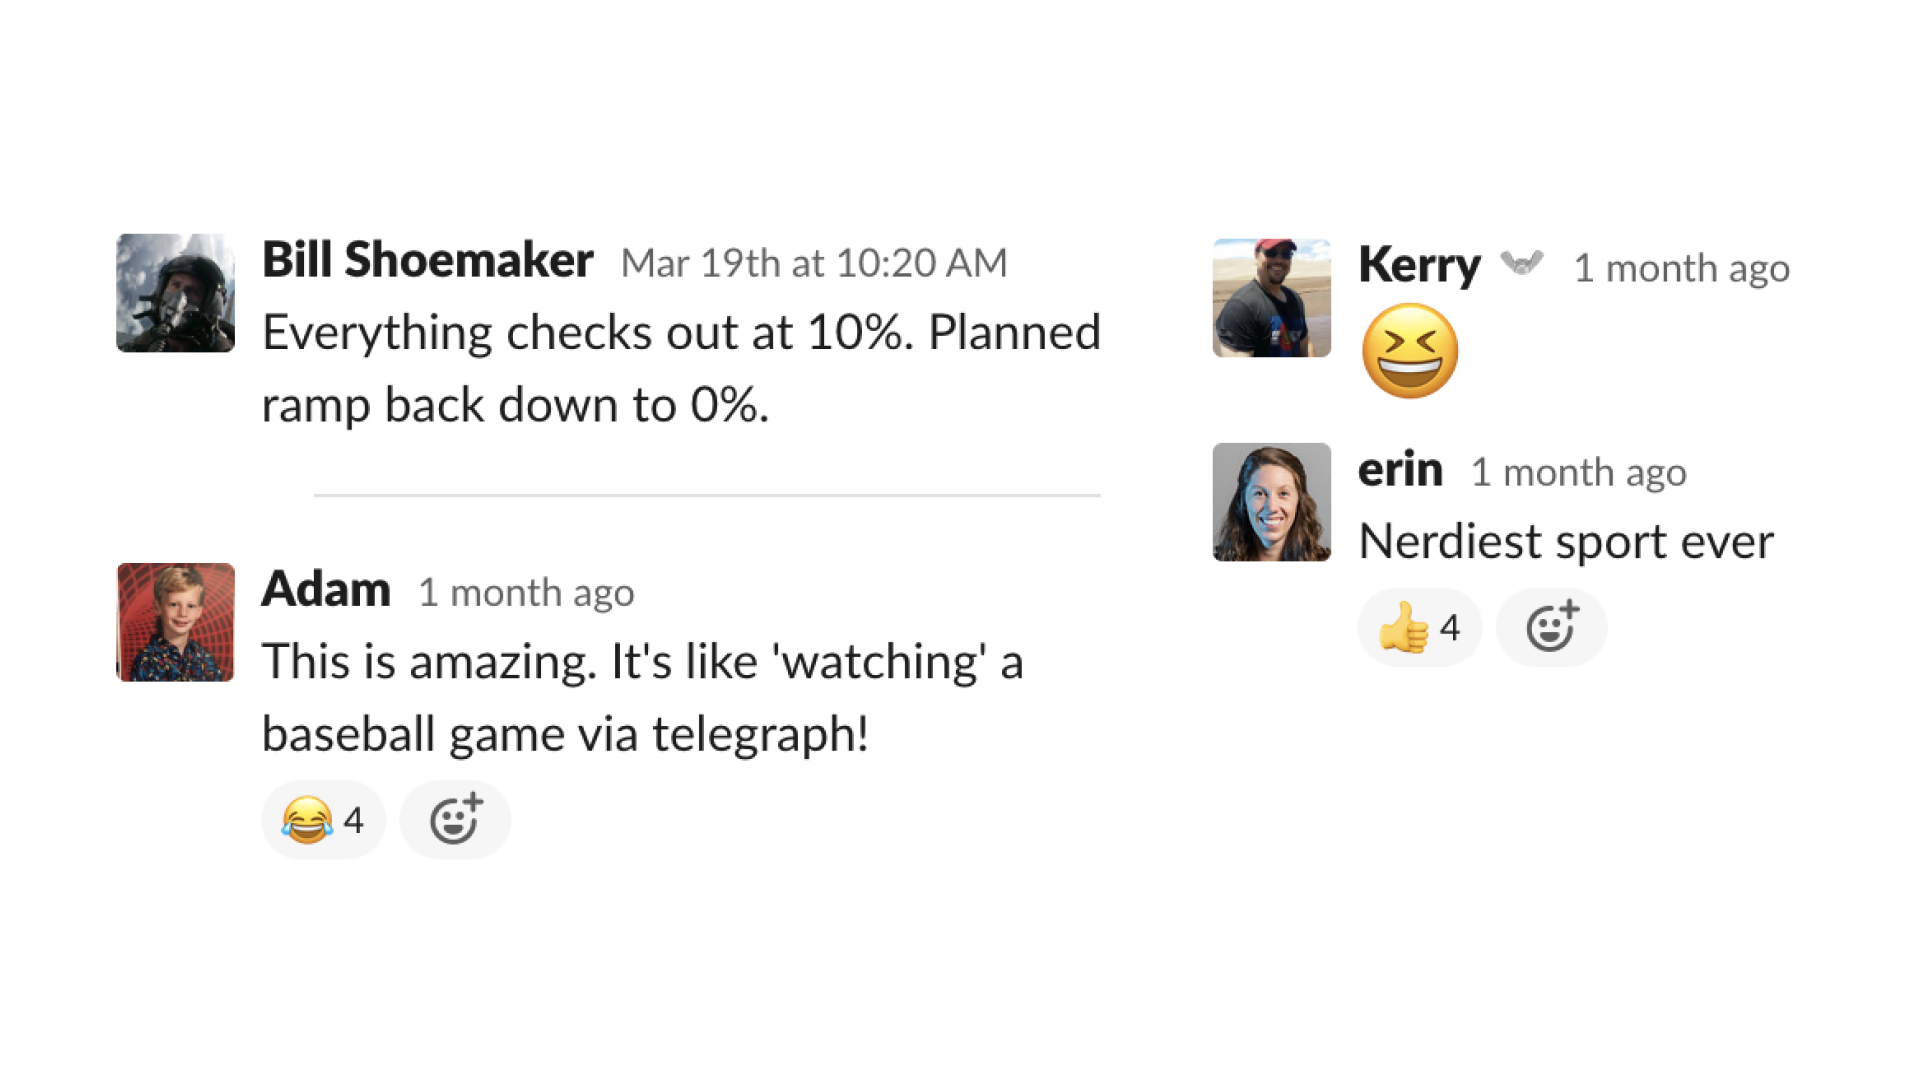
Task: Open Kerry's avatar photo
Action: 1272,298
